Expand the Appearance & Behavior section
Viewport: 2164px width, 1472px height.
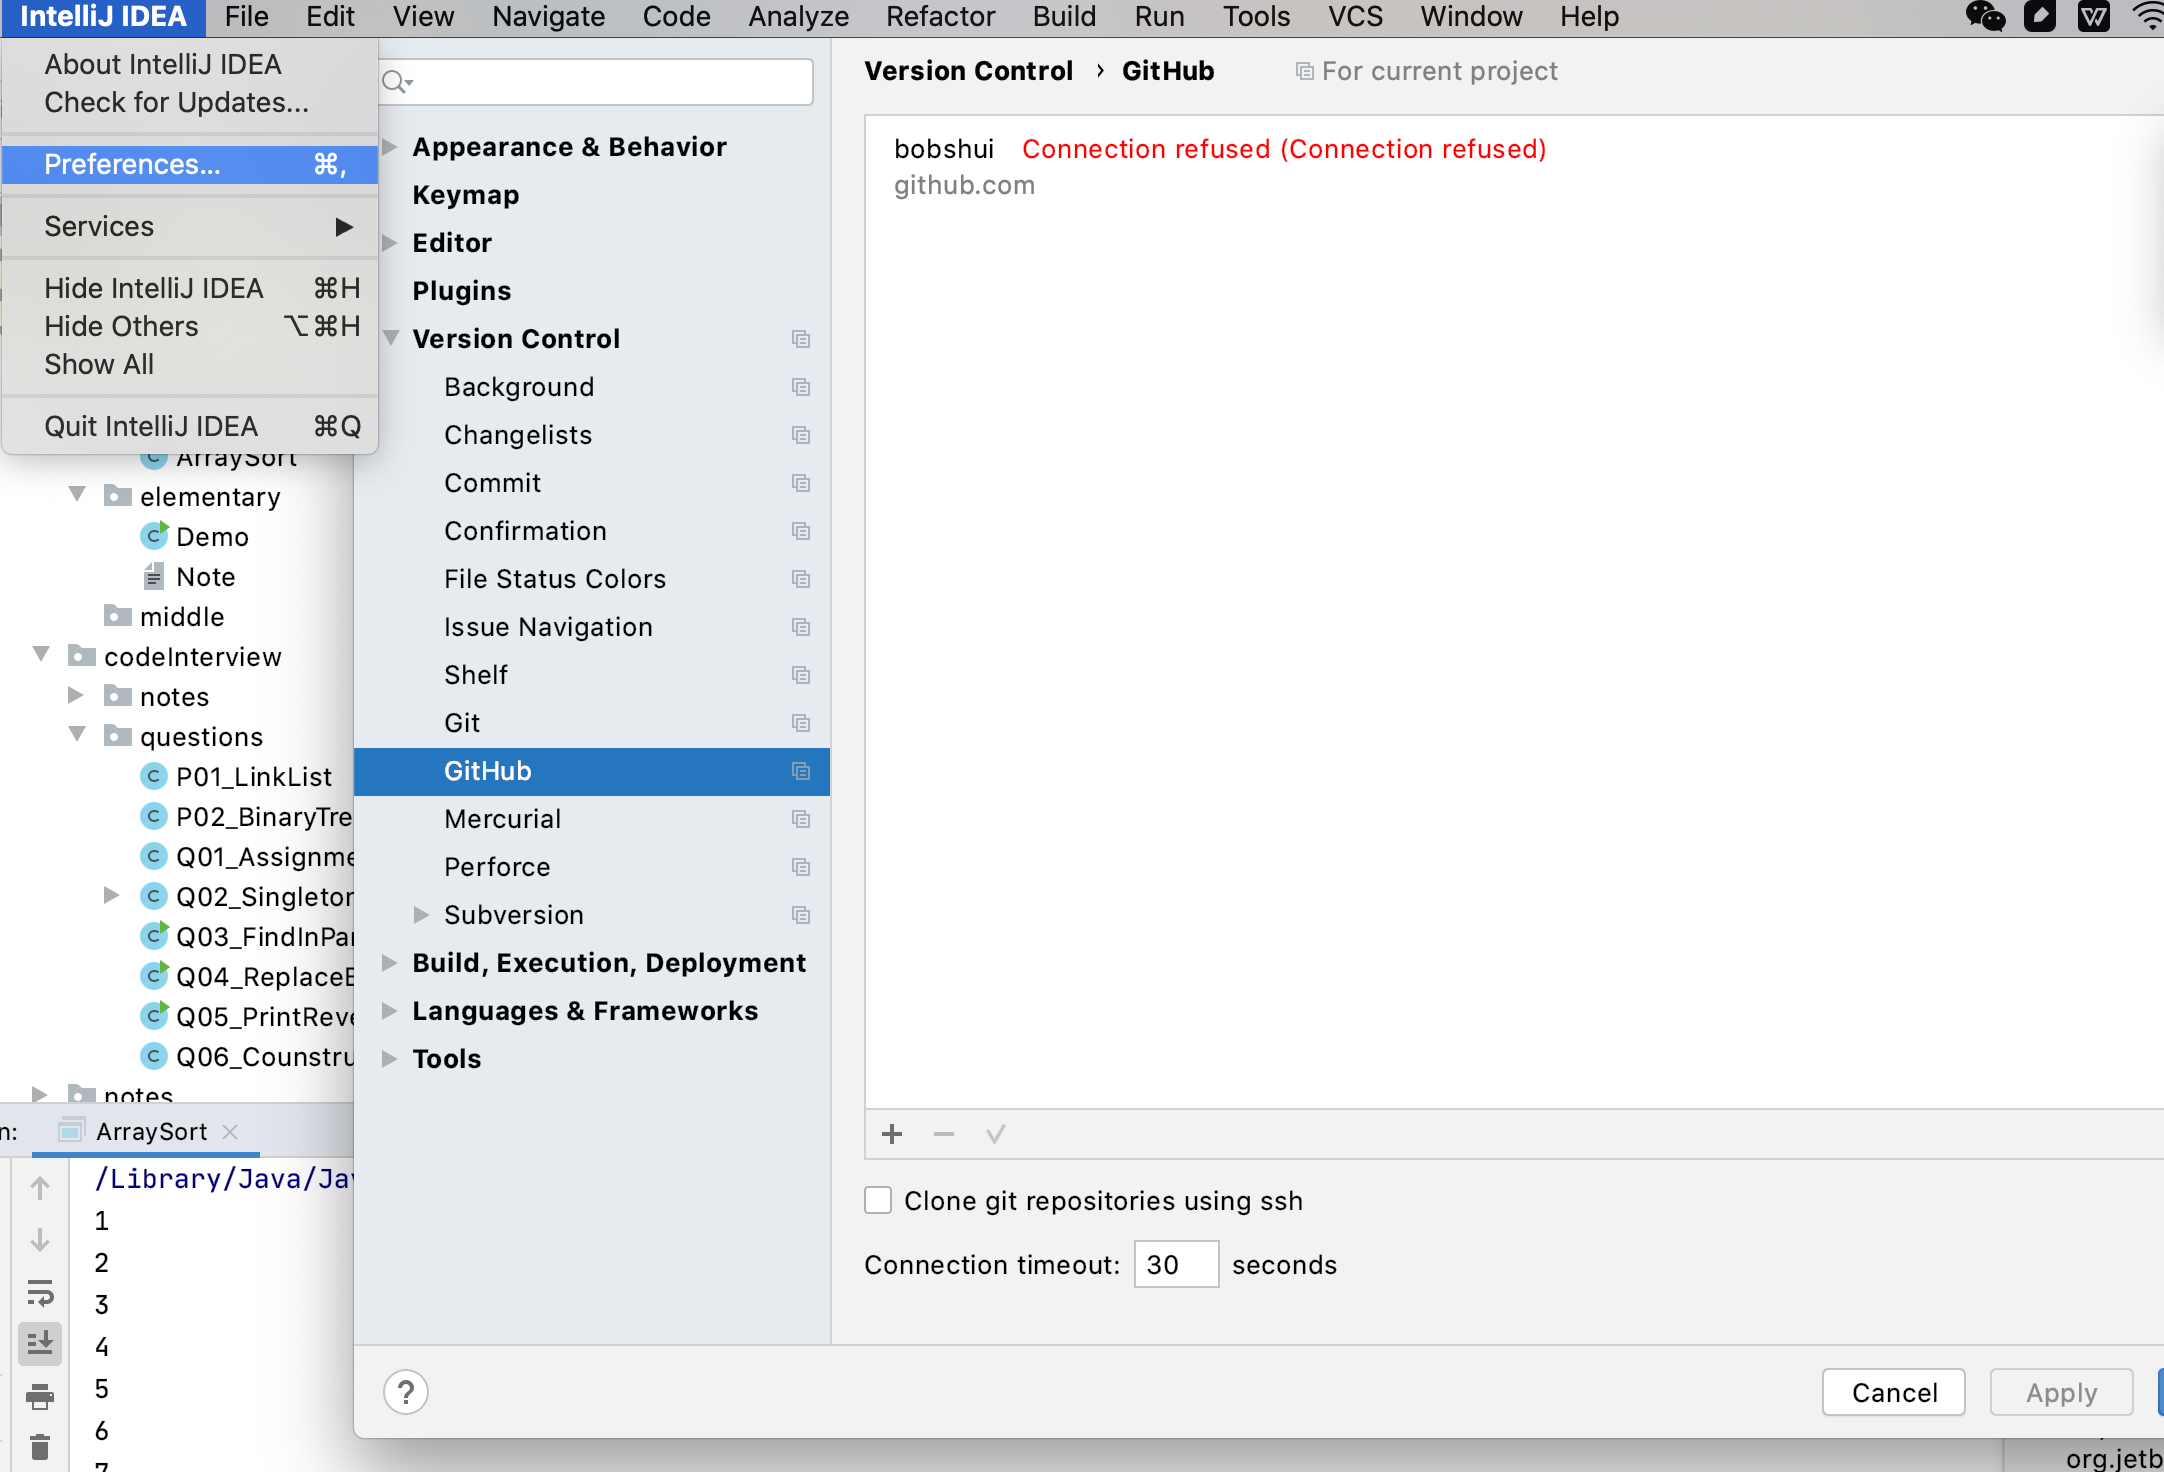[390, 147]
